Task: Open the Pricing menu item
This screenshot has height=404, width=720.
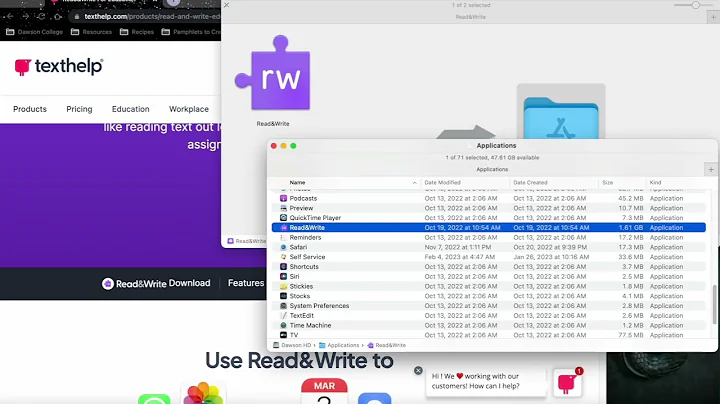Action: pos(79,109)
